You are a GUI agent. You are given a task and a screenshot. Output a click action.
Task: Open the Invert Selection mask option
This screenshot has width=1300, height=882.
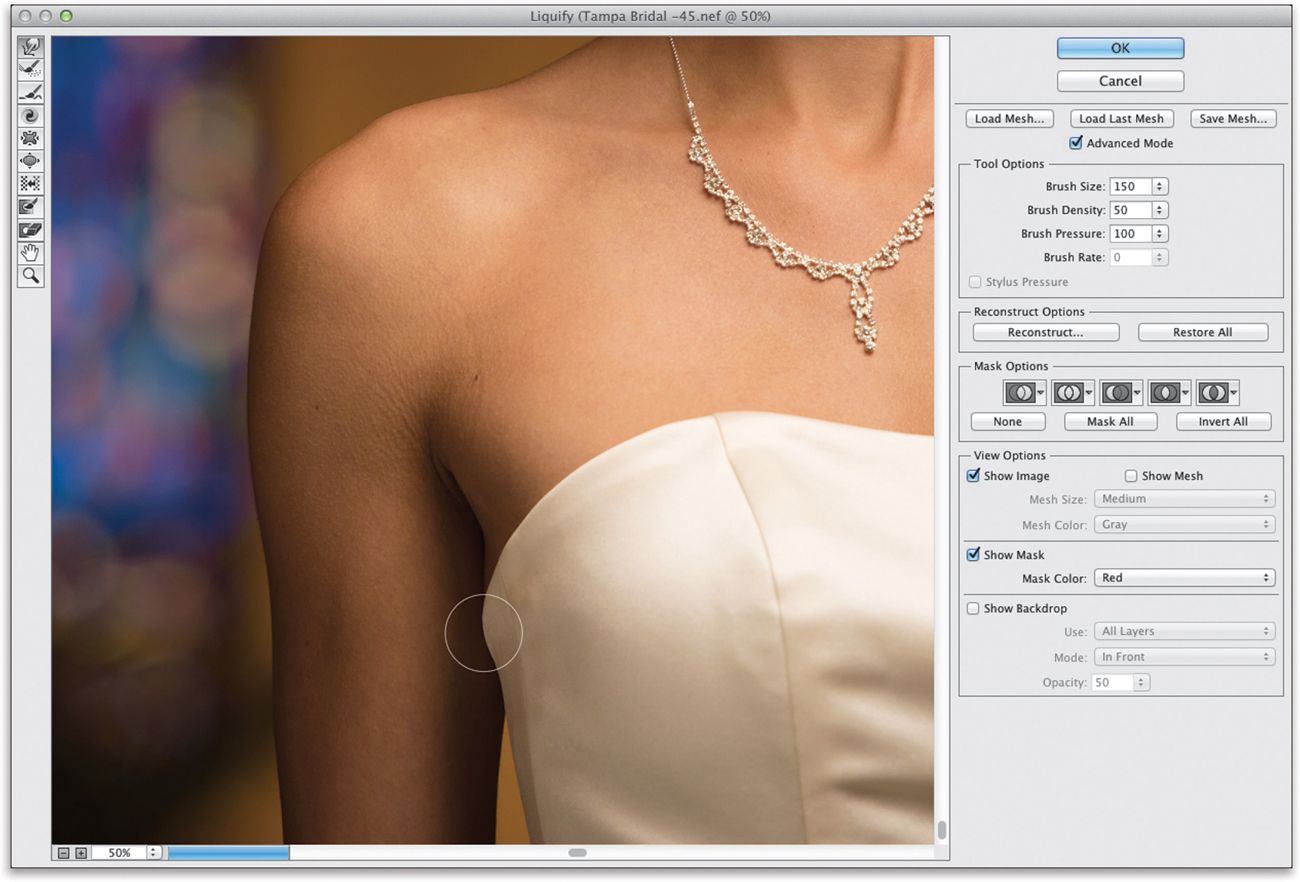[x=1217, y=393]
